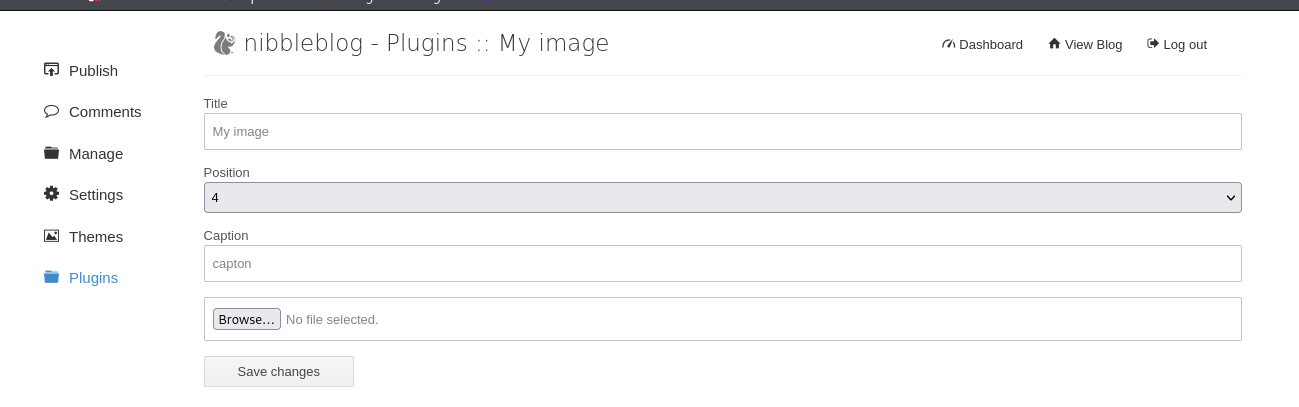Viewport: 1299px width, 407px height.
Task: Click the Log out arrow icon
Action: click(x=1152, y=44)
